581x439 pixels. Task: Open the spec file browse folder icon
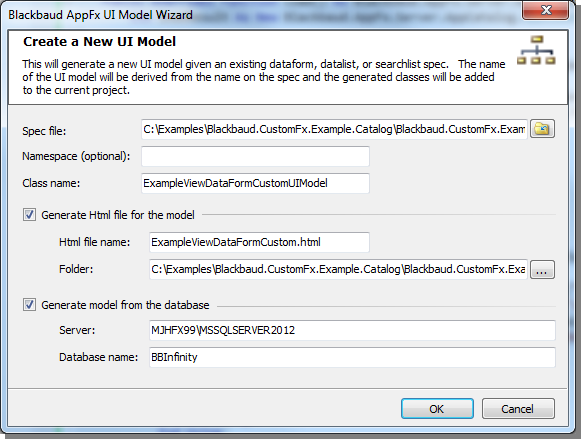point(542,129)
